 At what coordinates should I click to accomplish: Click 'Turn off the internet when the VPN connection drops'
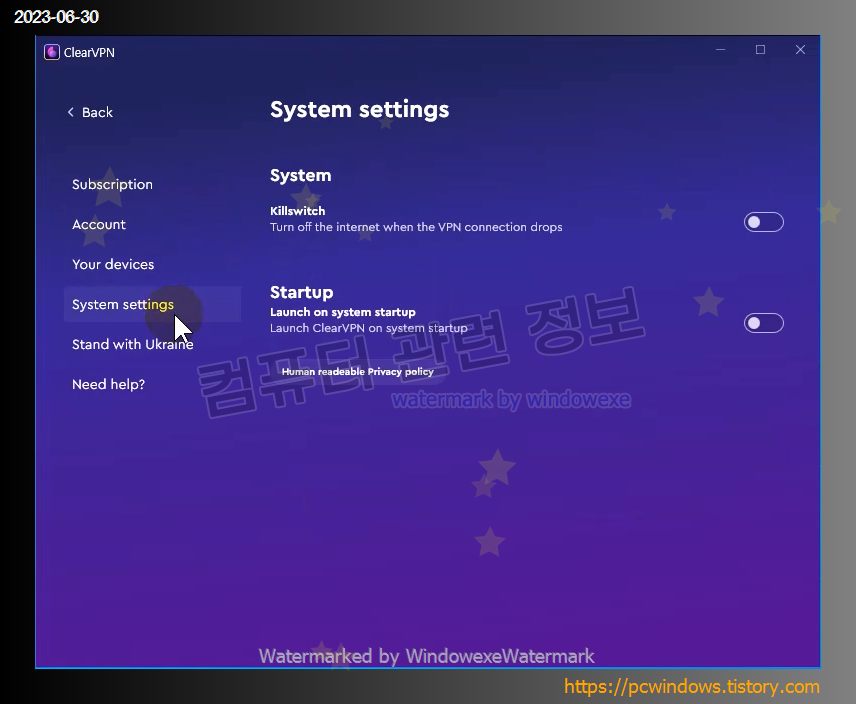[416, 227]
